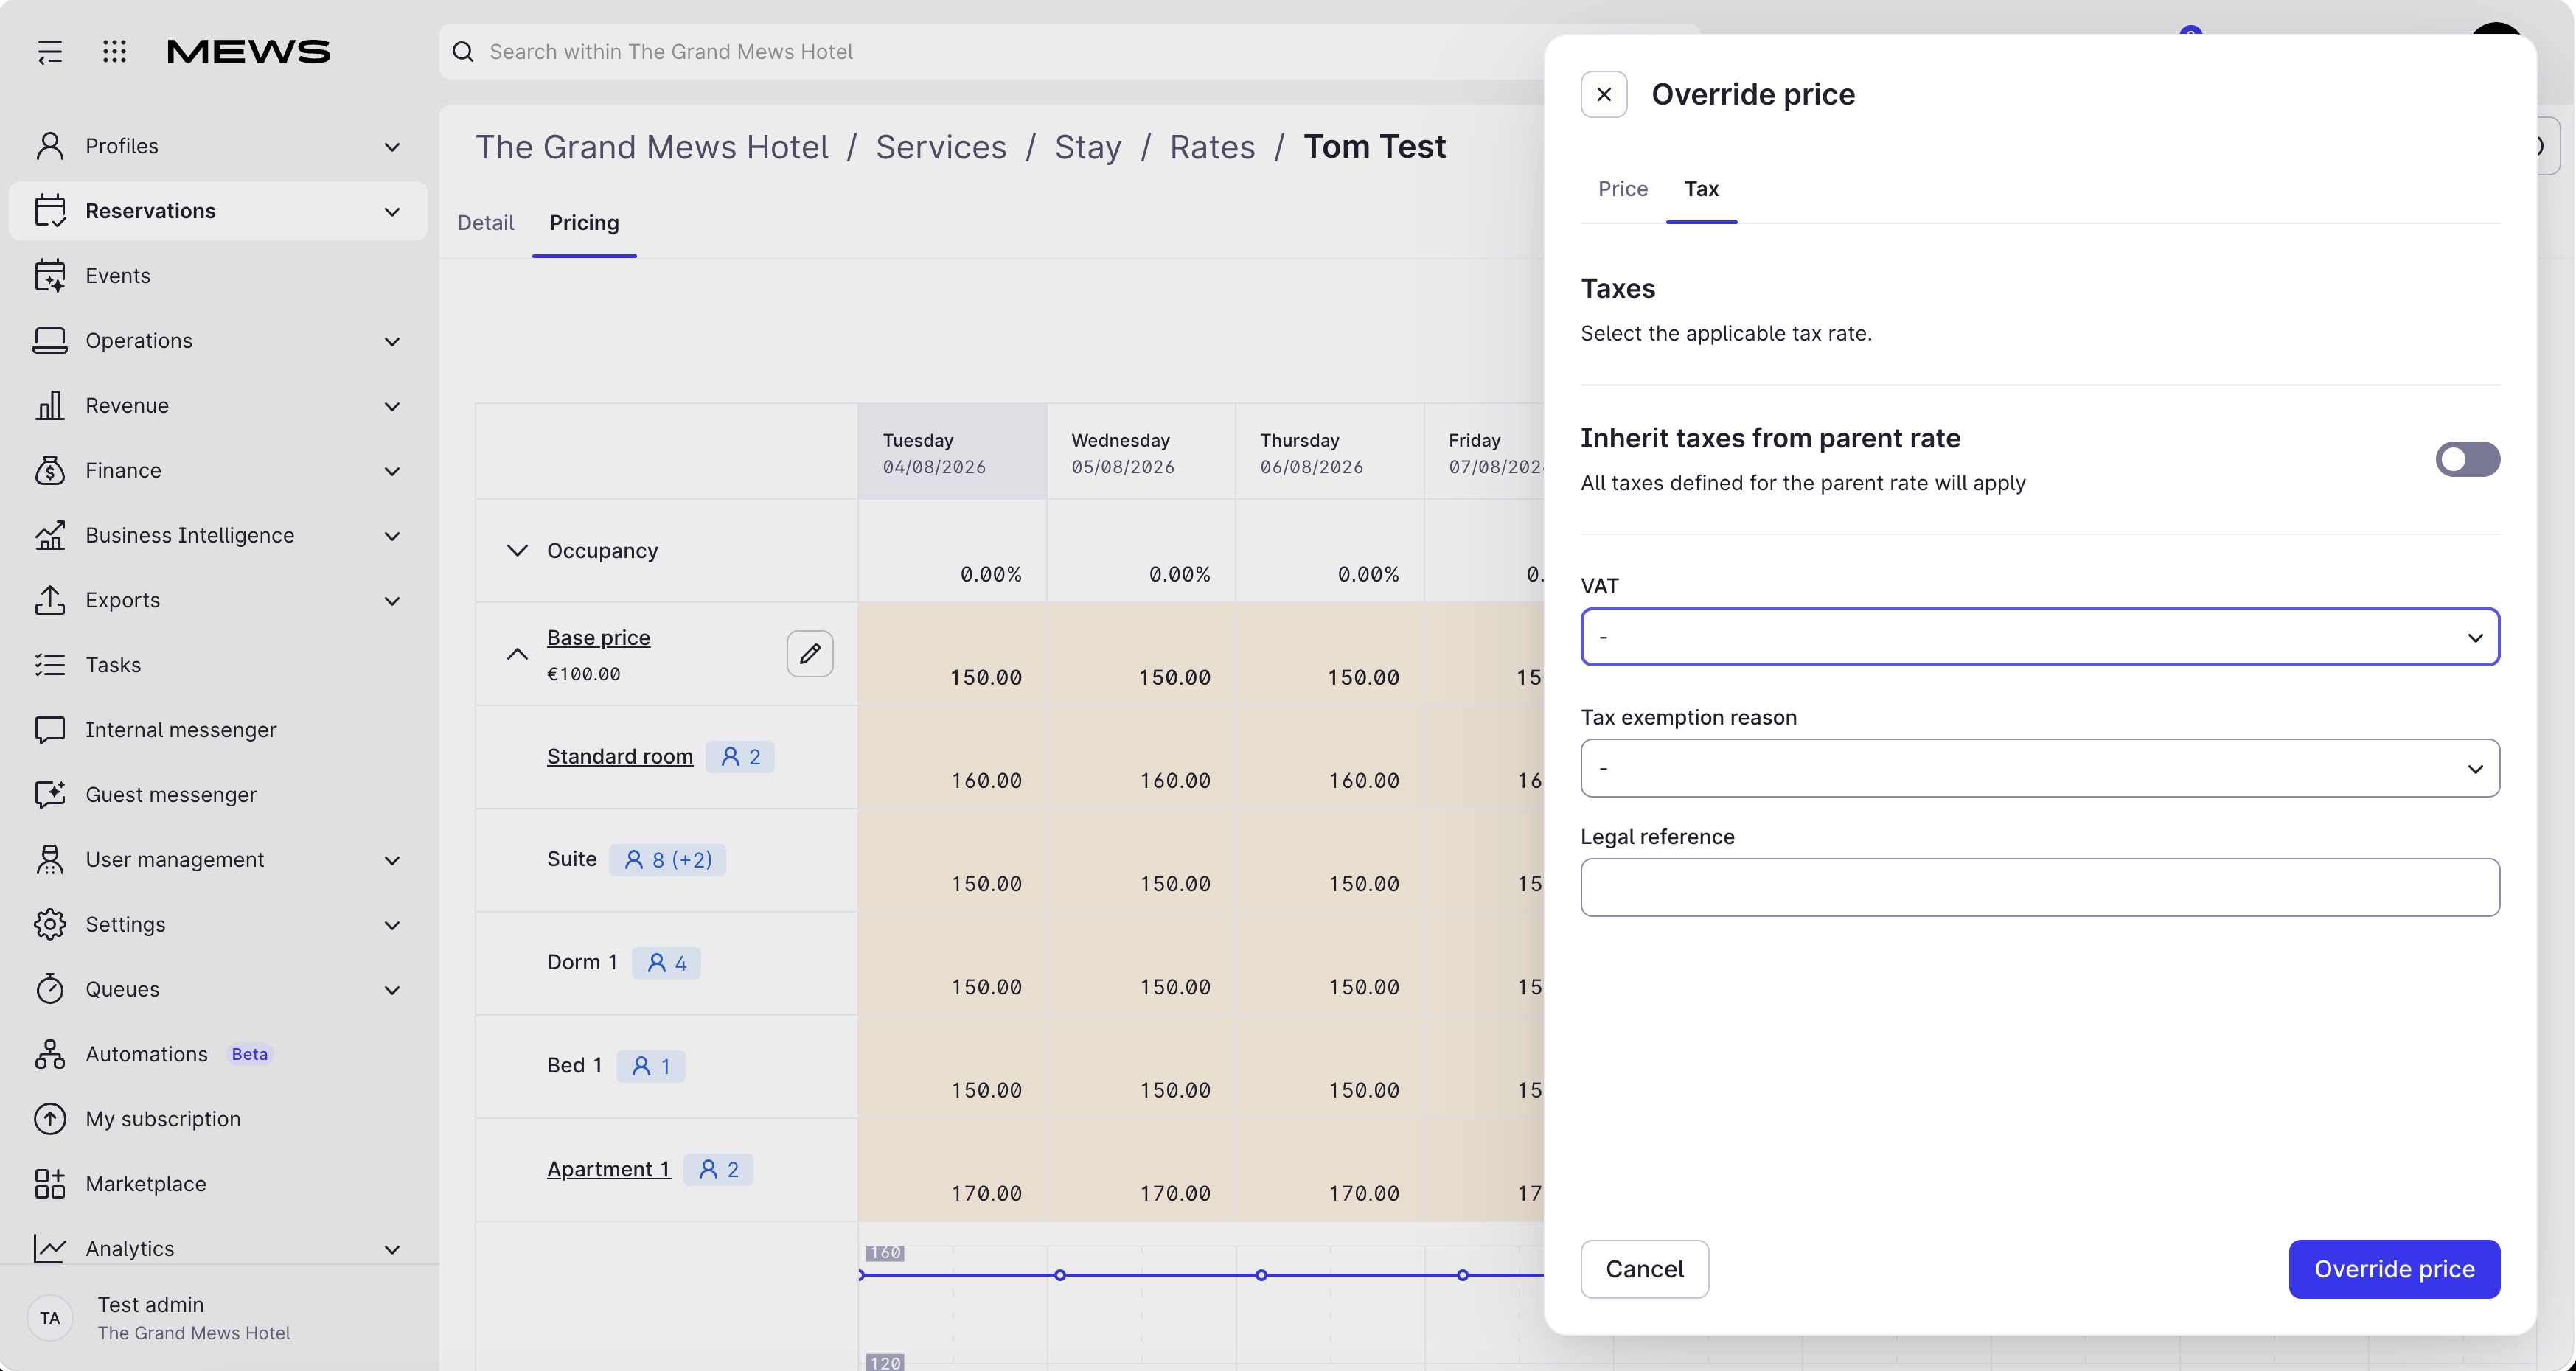2576x1371 pixels.
Task: Expand the Analytics menu chevron
Action: pyautogui.click(x=392, y=1249)
